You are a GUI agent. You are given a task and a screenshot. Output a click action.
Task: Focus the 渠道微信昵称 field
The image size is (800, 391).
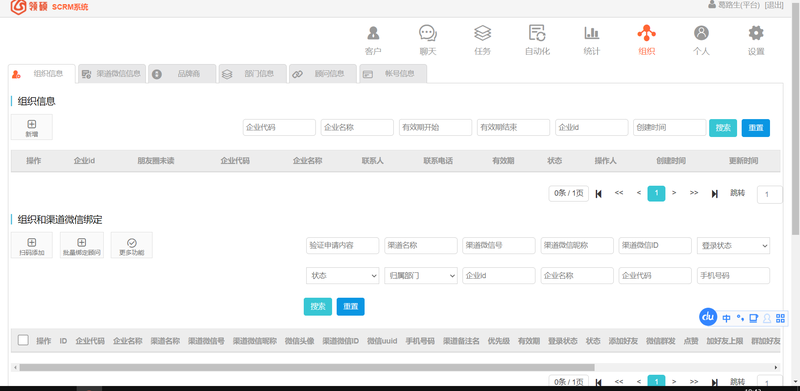pyautogui.click(x=577, y=246)
